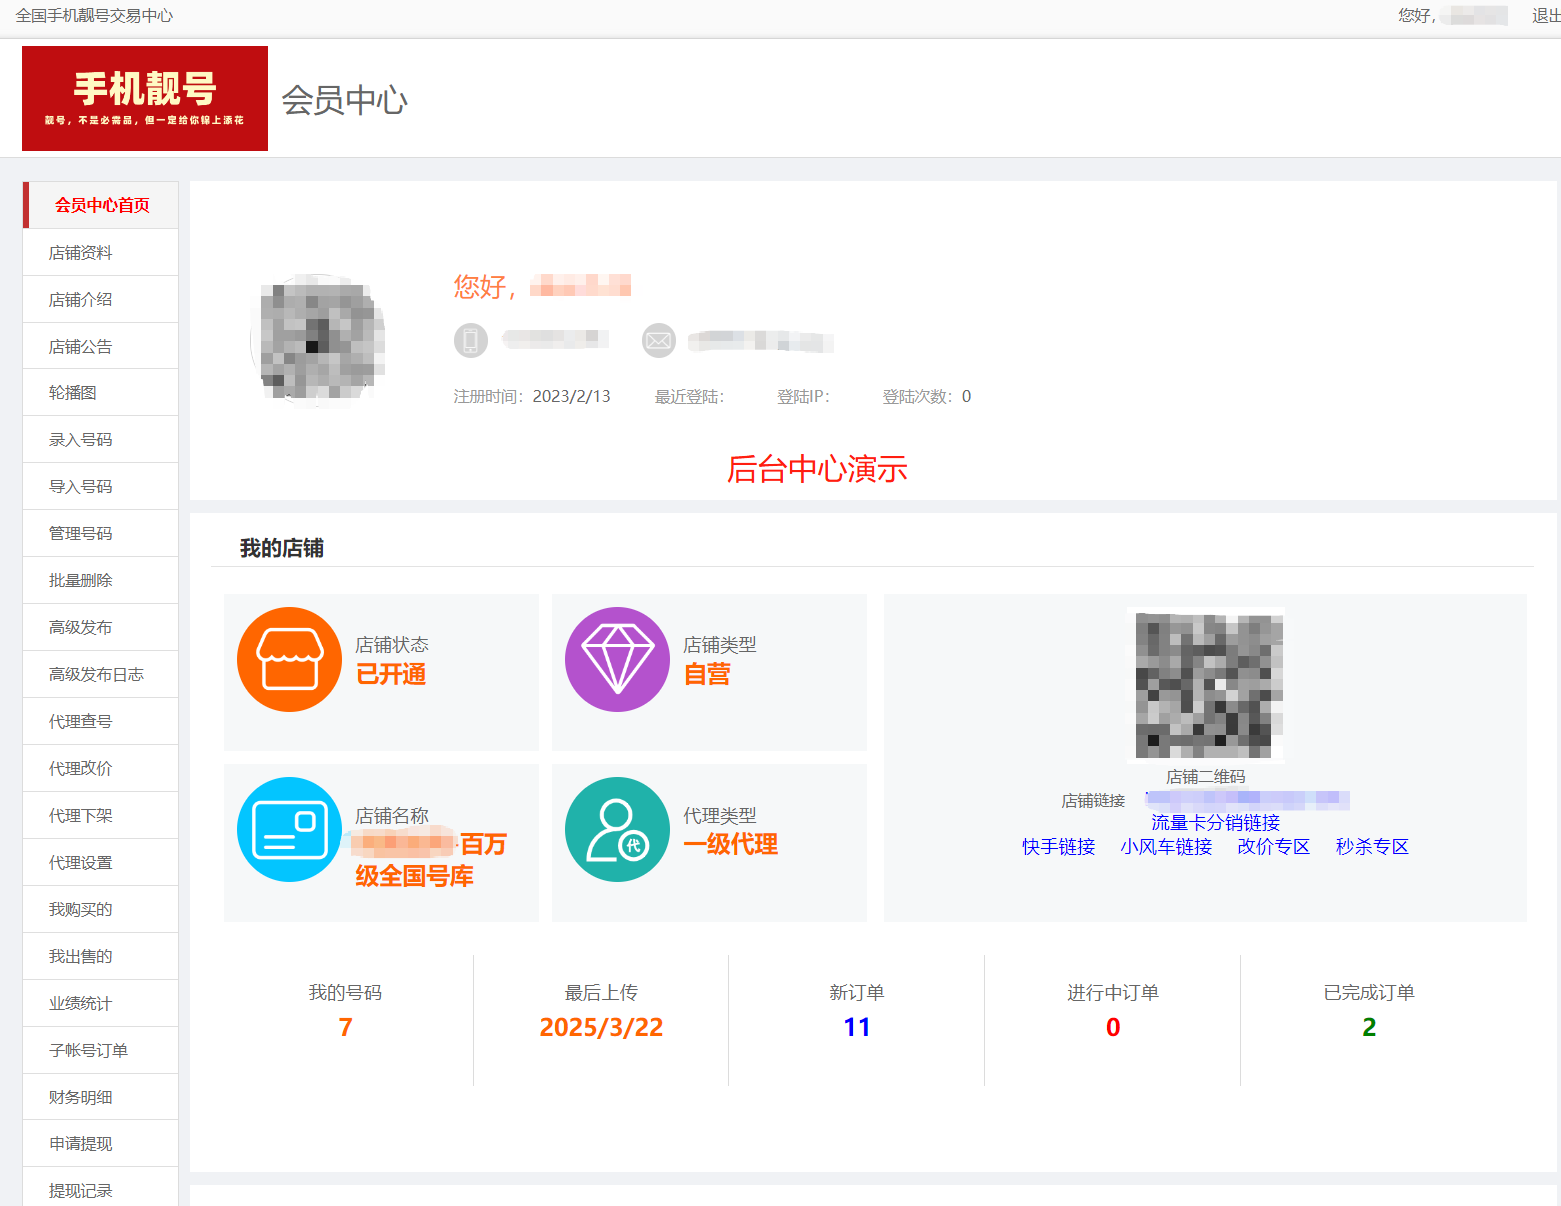
Task: Click the orange store status icon
Action: (289, 660)
